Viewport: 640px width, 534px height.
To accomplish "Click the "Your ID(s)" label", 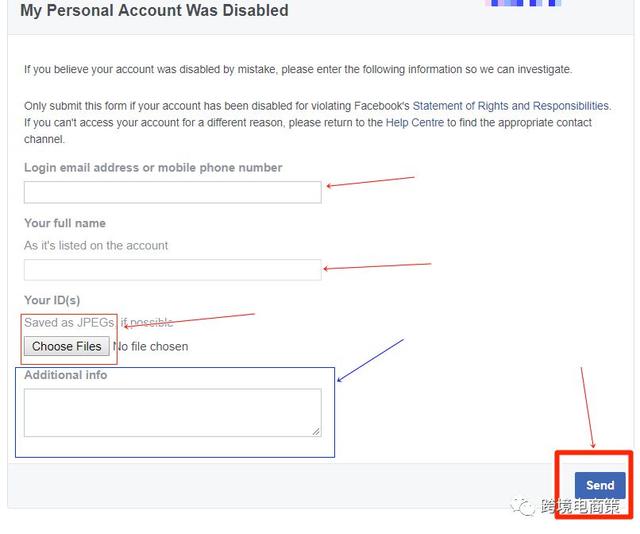I will pos(52,300).
